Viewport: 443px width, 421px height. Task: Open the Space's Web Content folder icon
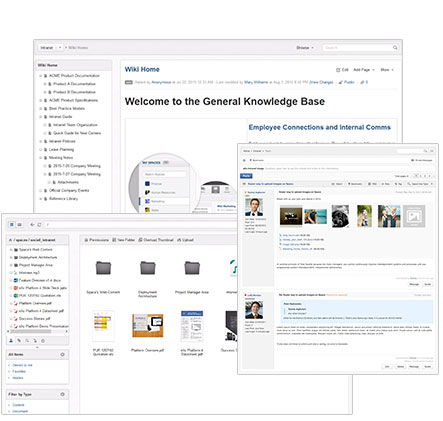pos(103,268)
